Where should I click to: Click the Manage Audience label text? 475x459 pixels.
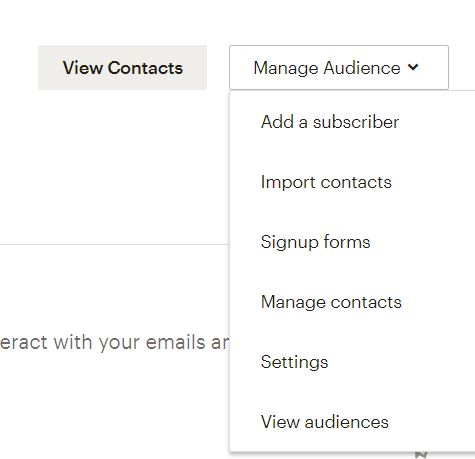click(x=327, y=68)
